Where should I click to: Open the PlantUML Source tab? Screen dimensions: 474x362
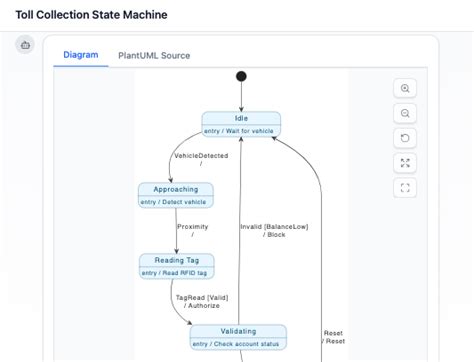tap(154, 55)
